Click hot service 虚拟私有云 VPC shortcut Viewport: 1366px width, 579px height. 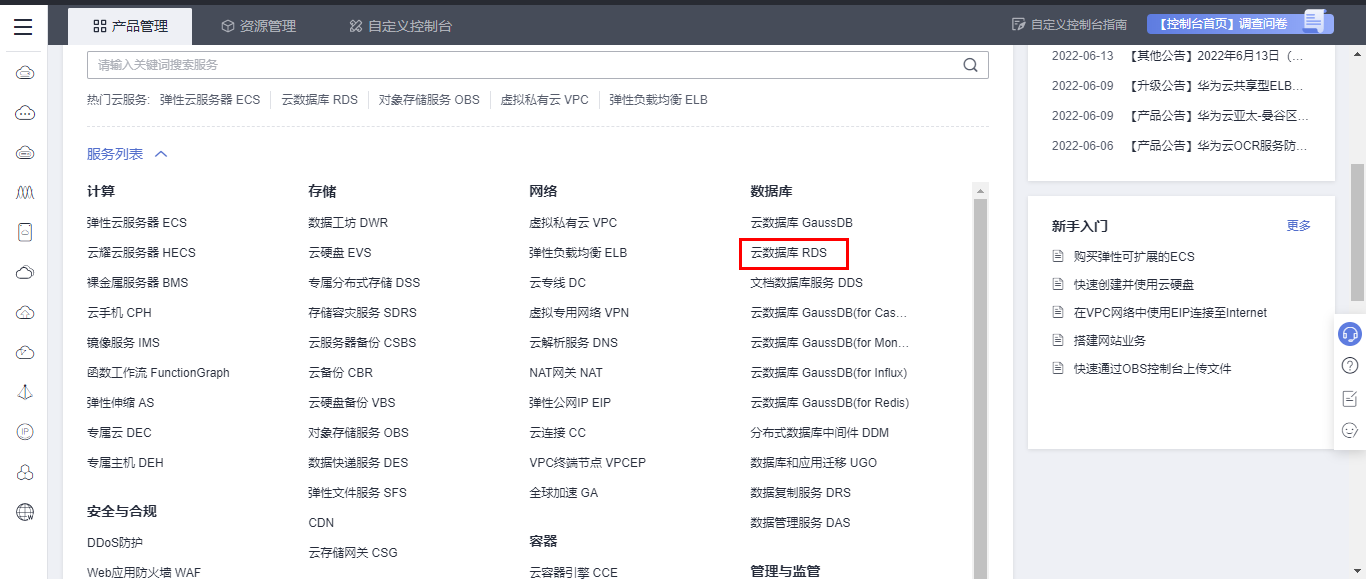[545, 100]
